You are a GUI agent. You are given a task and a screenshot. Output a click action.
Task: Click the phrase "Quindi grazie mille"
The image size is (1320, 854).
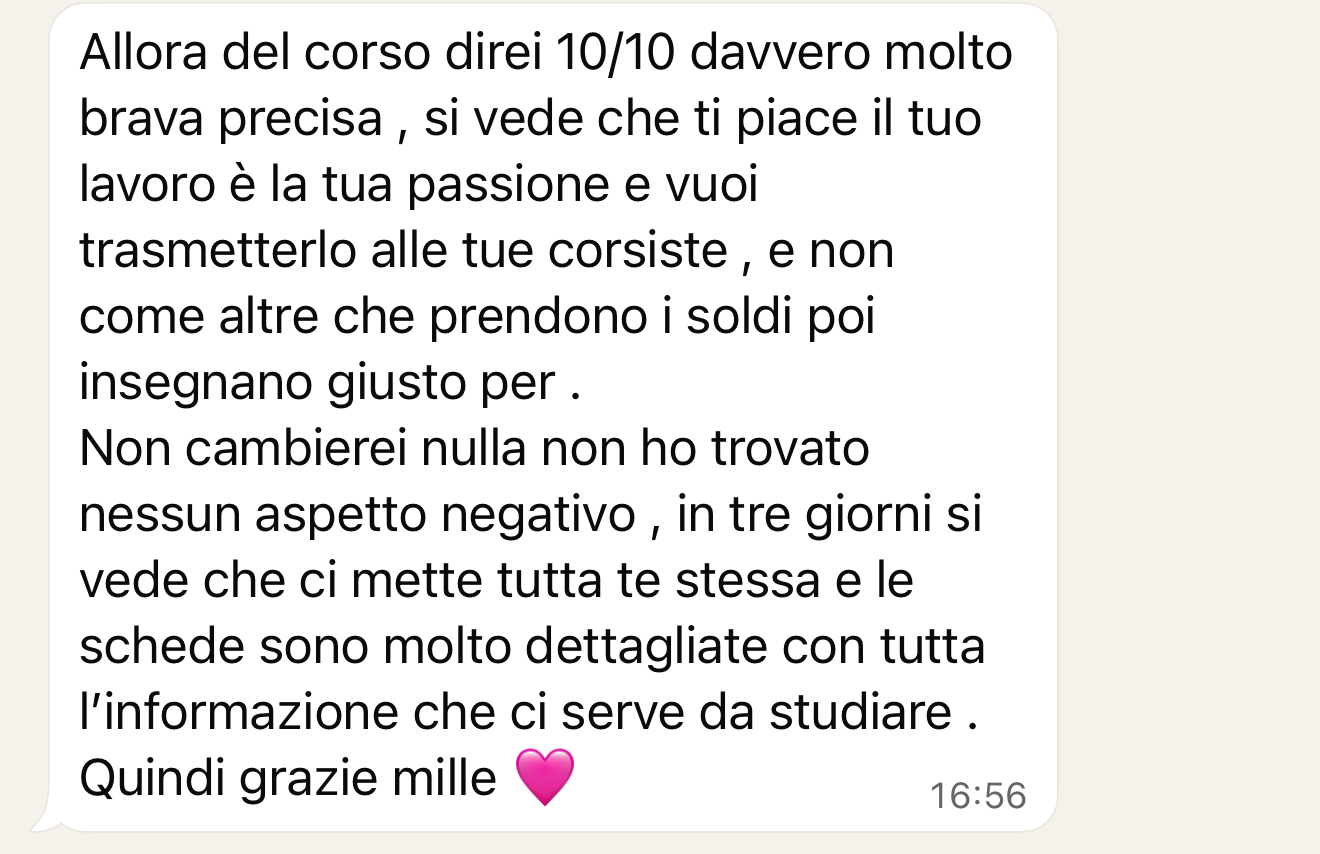pyautogui.click(x=288, y=778)
